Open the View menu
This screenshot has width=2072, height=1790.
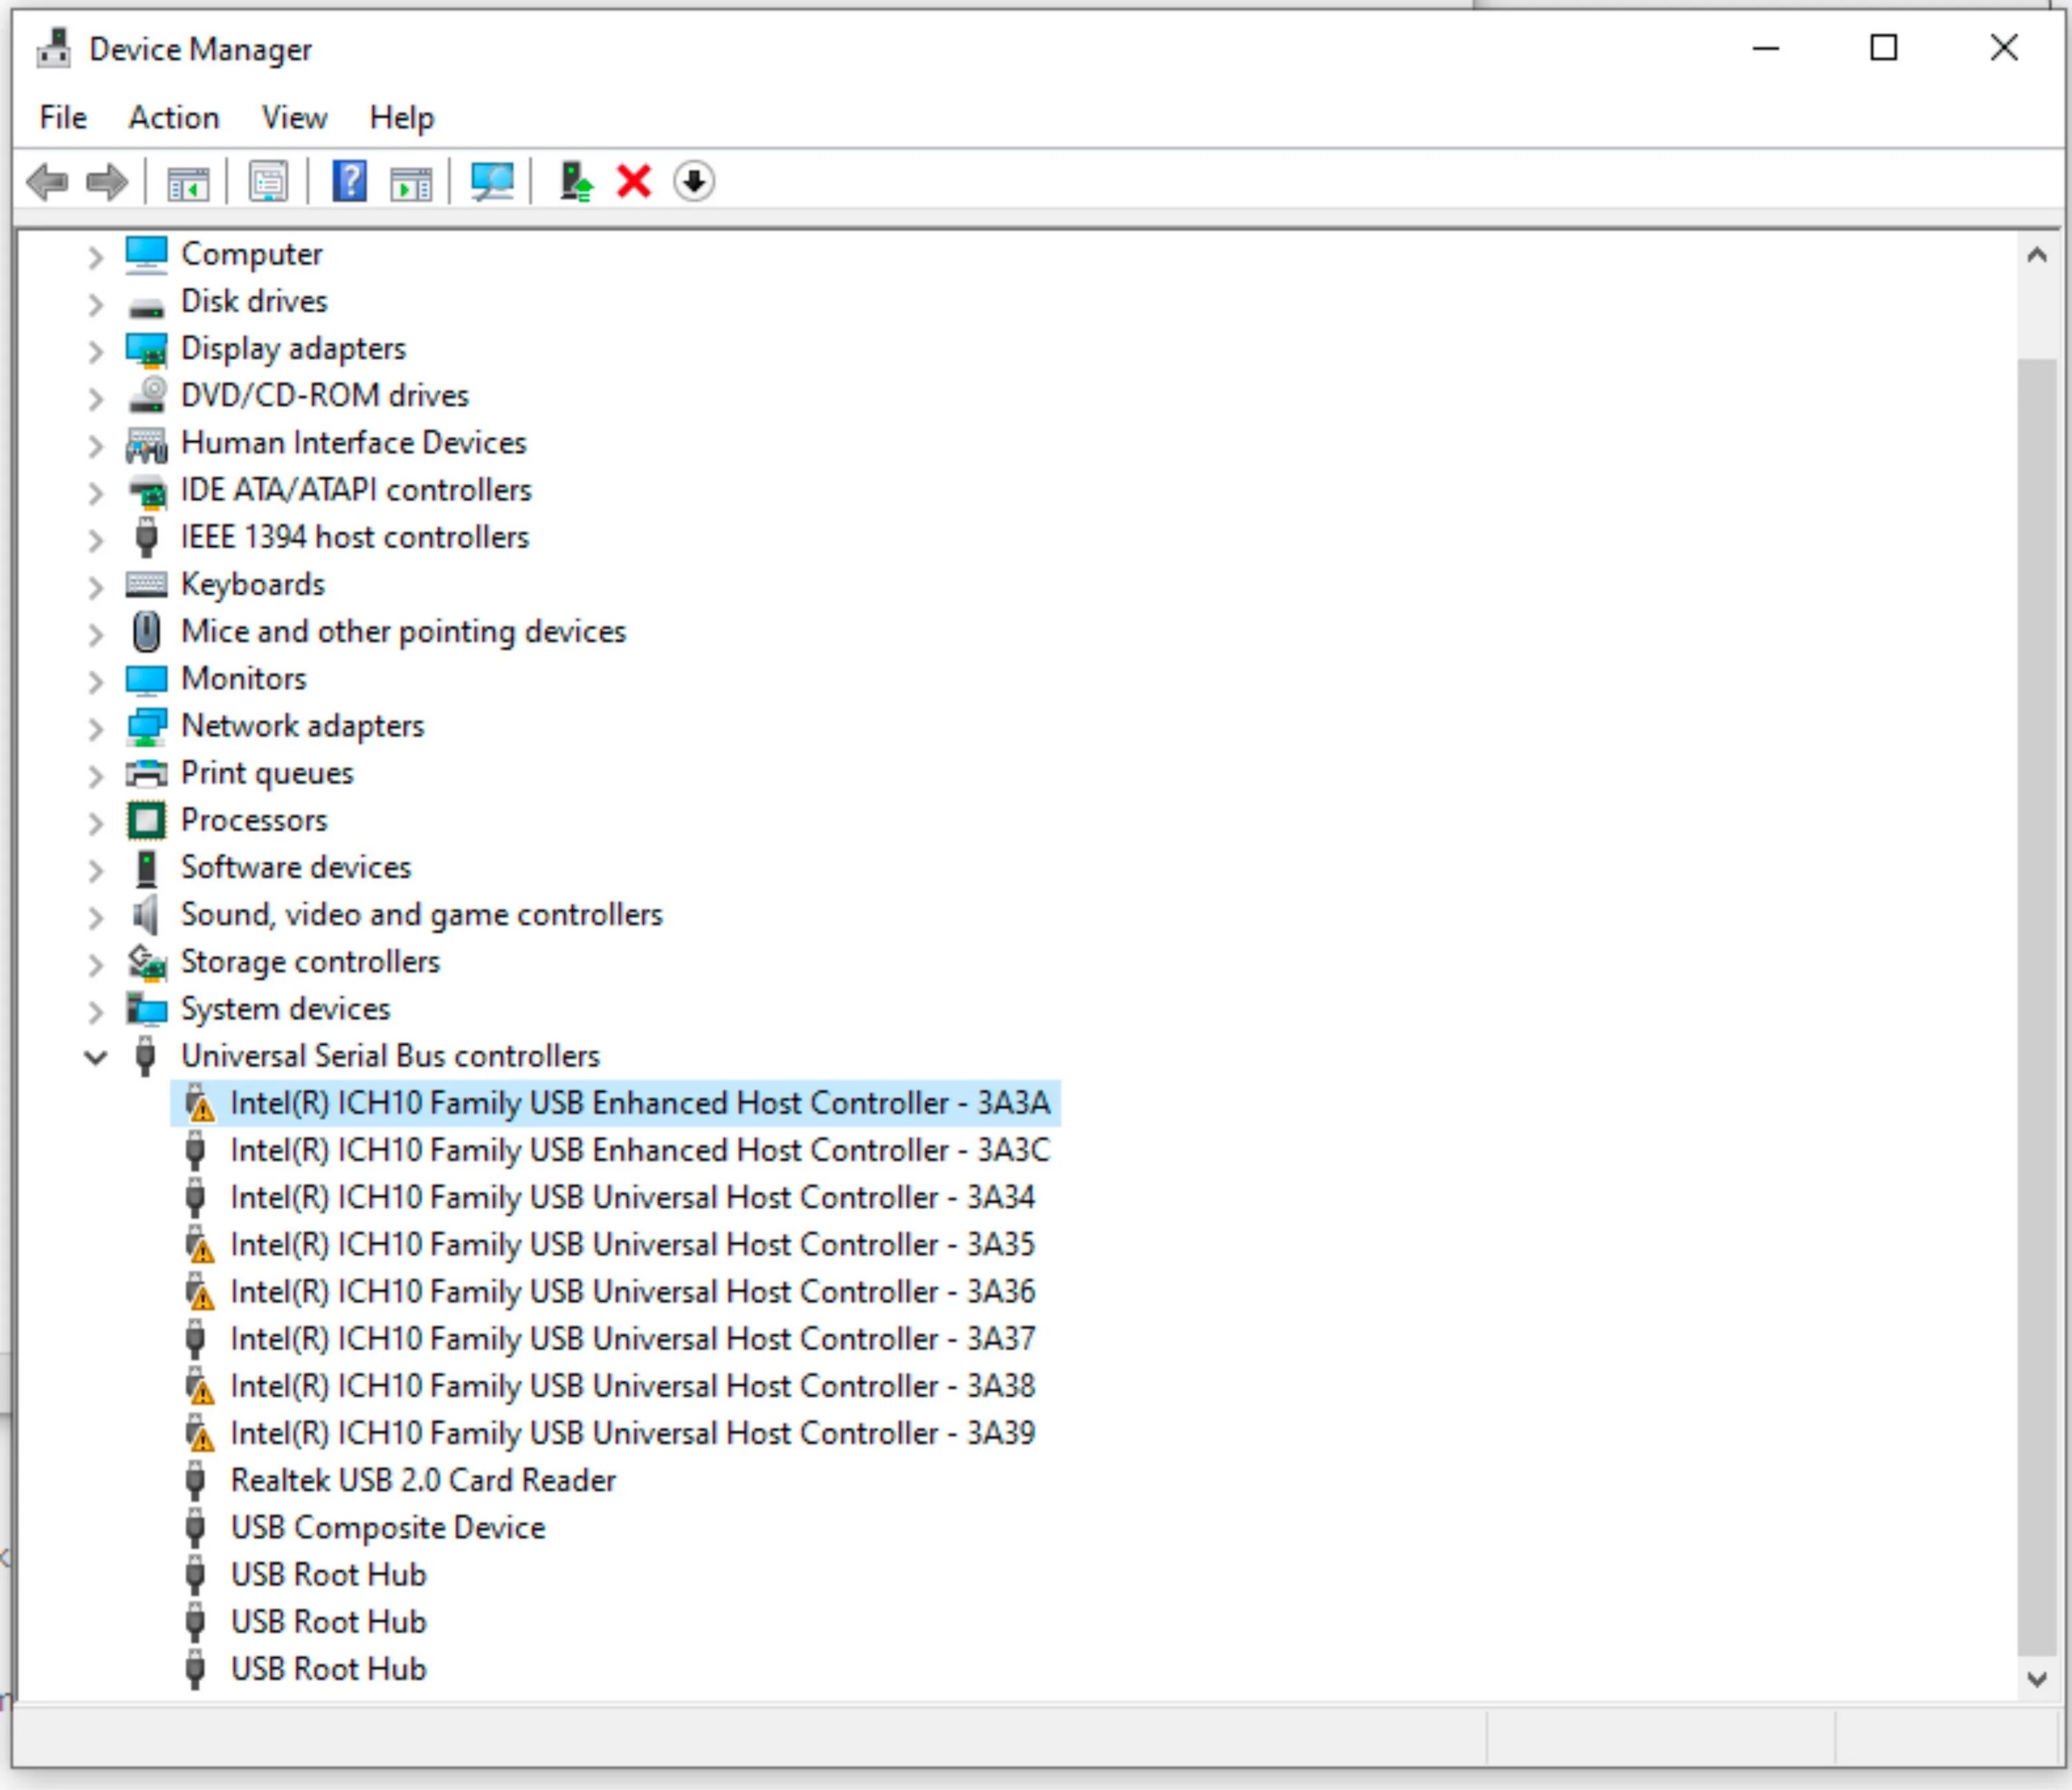tap(294, 118)
